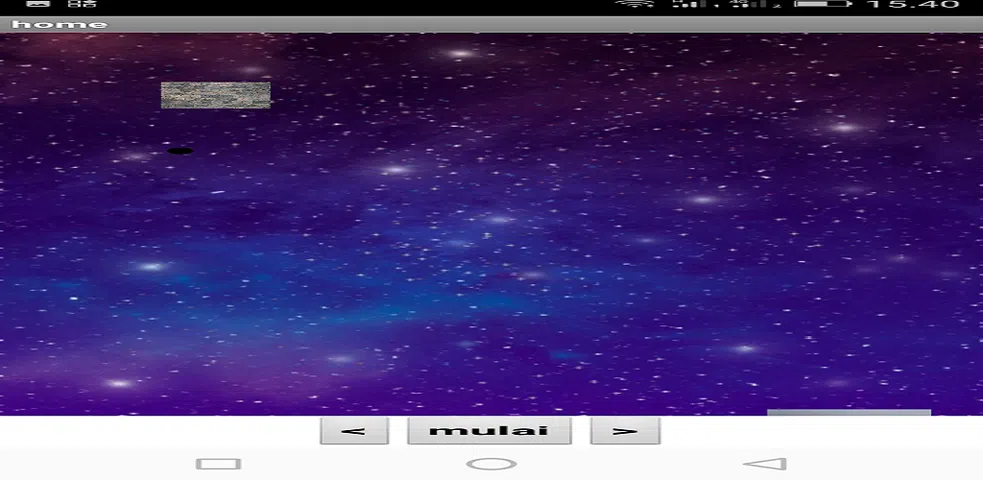Click the "home" title label
The image size is (983, 480).
tap(60, 24)
